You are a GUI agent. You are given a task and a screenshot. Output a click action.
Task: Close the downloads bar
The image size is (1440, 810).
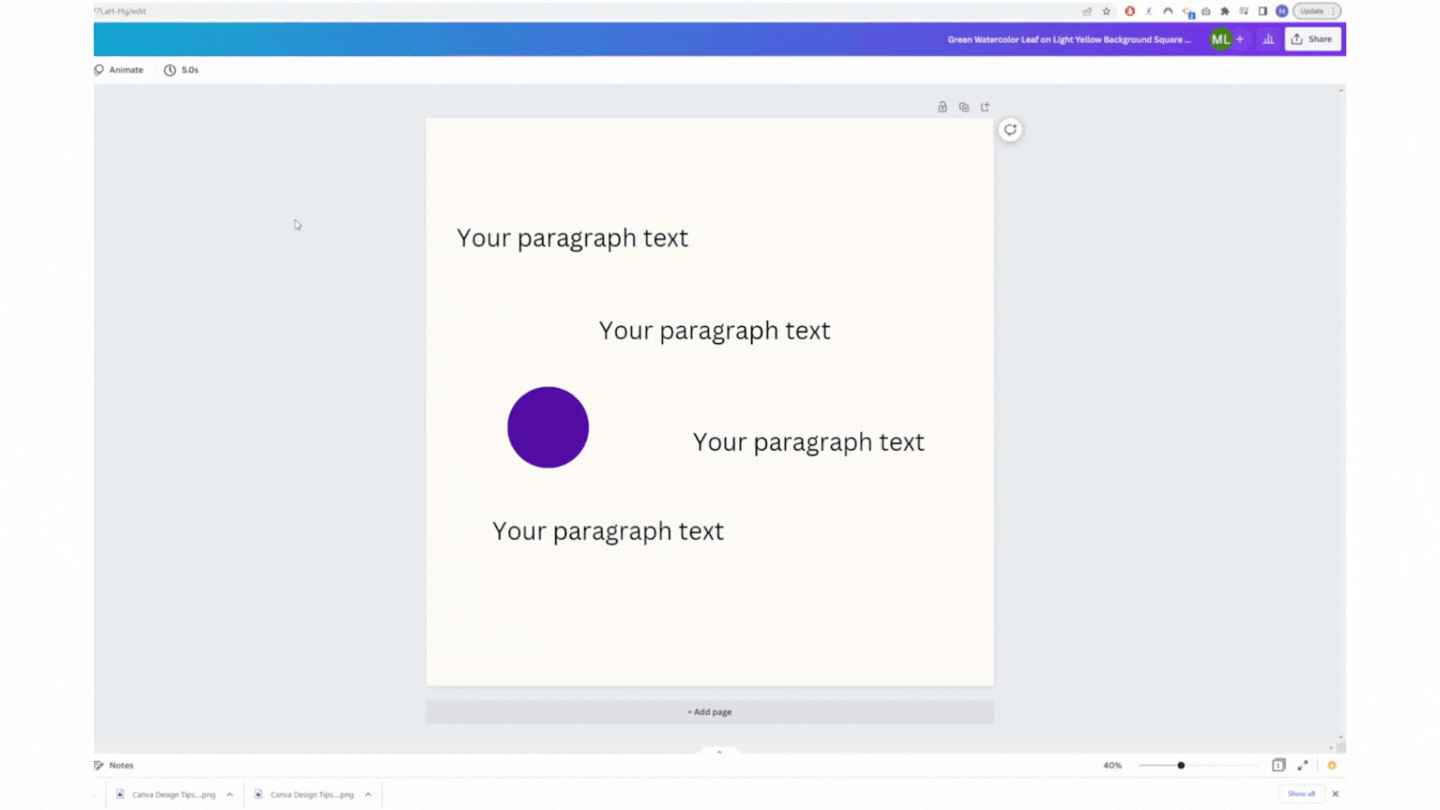click(1335, 794)
